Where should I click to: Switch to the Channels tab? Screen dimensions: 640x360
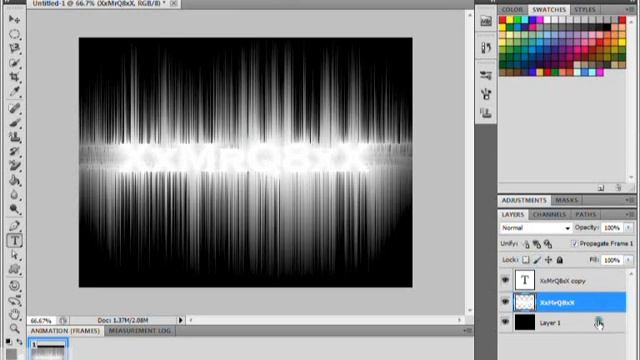coord(549,214)
